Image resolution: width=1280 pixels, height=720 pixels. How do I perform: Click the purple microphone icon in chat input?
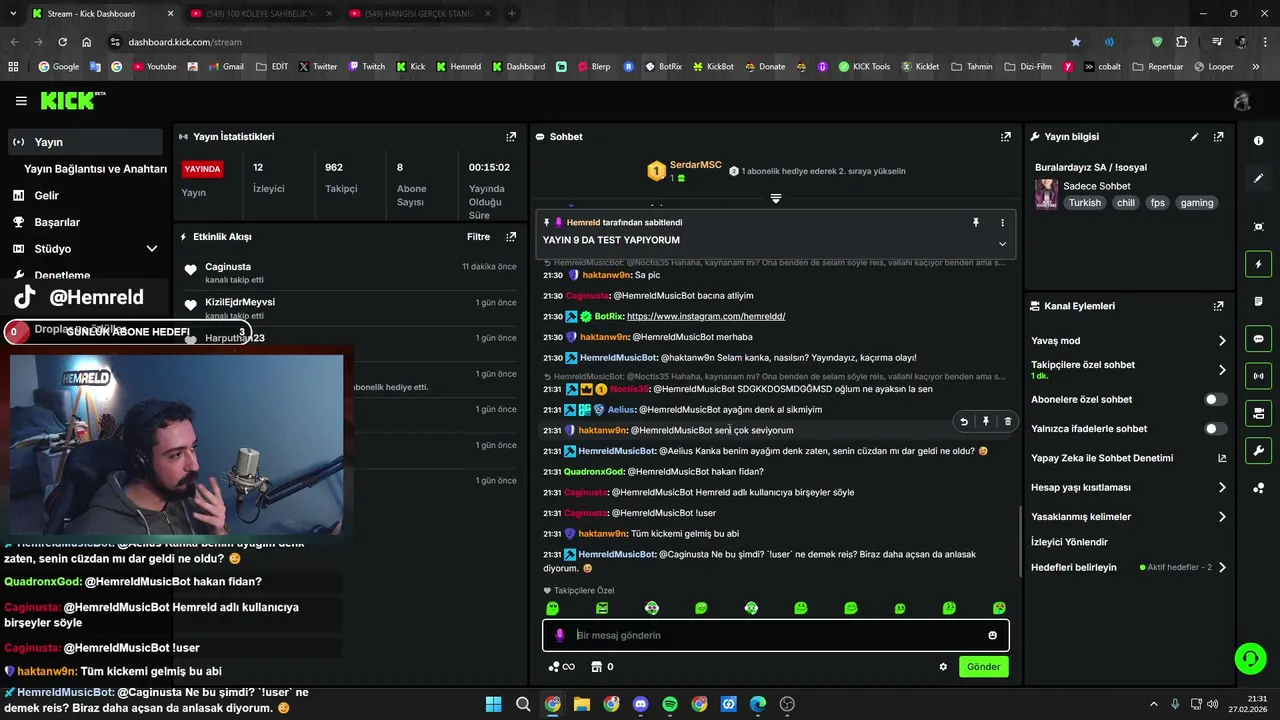(x=560, y=635)
